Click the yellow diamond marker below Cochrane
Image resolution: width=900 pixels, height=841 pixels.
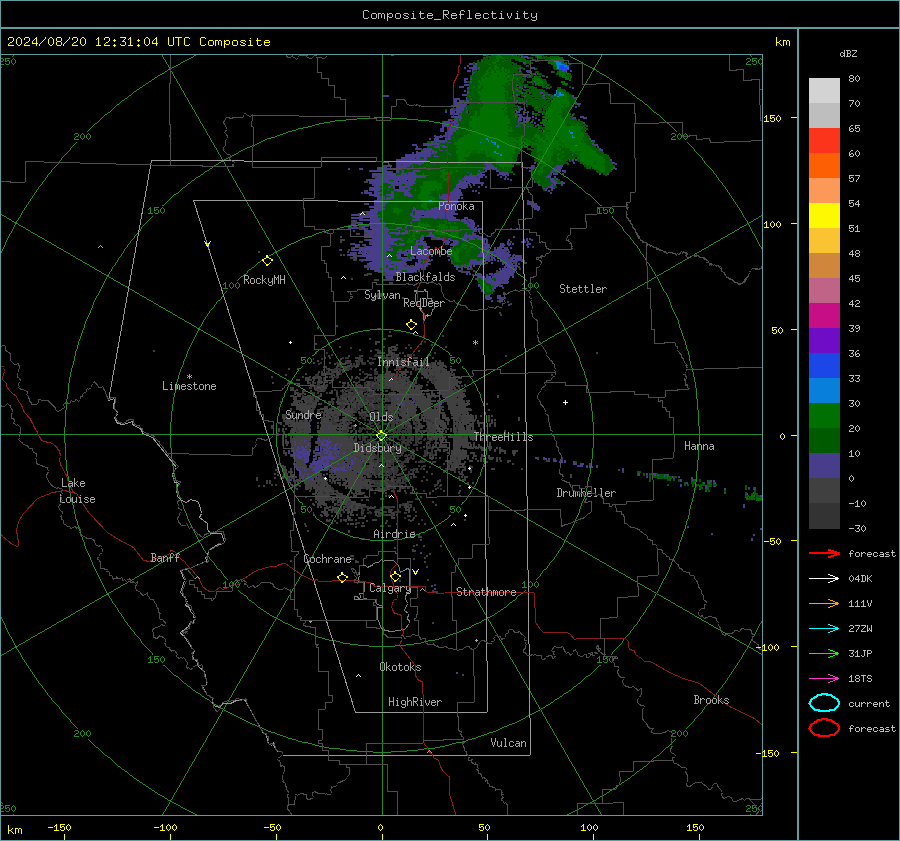342,577
